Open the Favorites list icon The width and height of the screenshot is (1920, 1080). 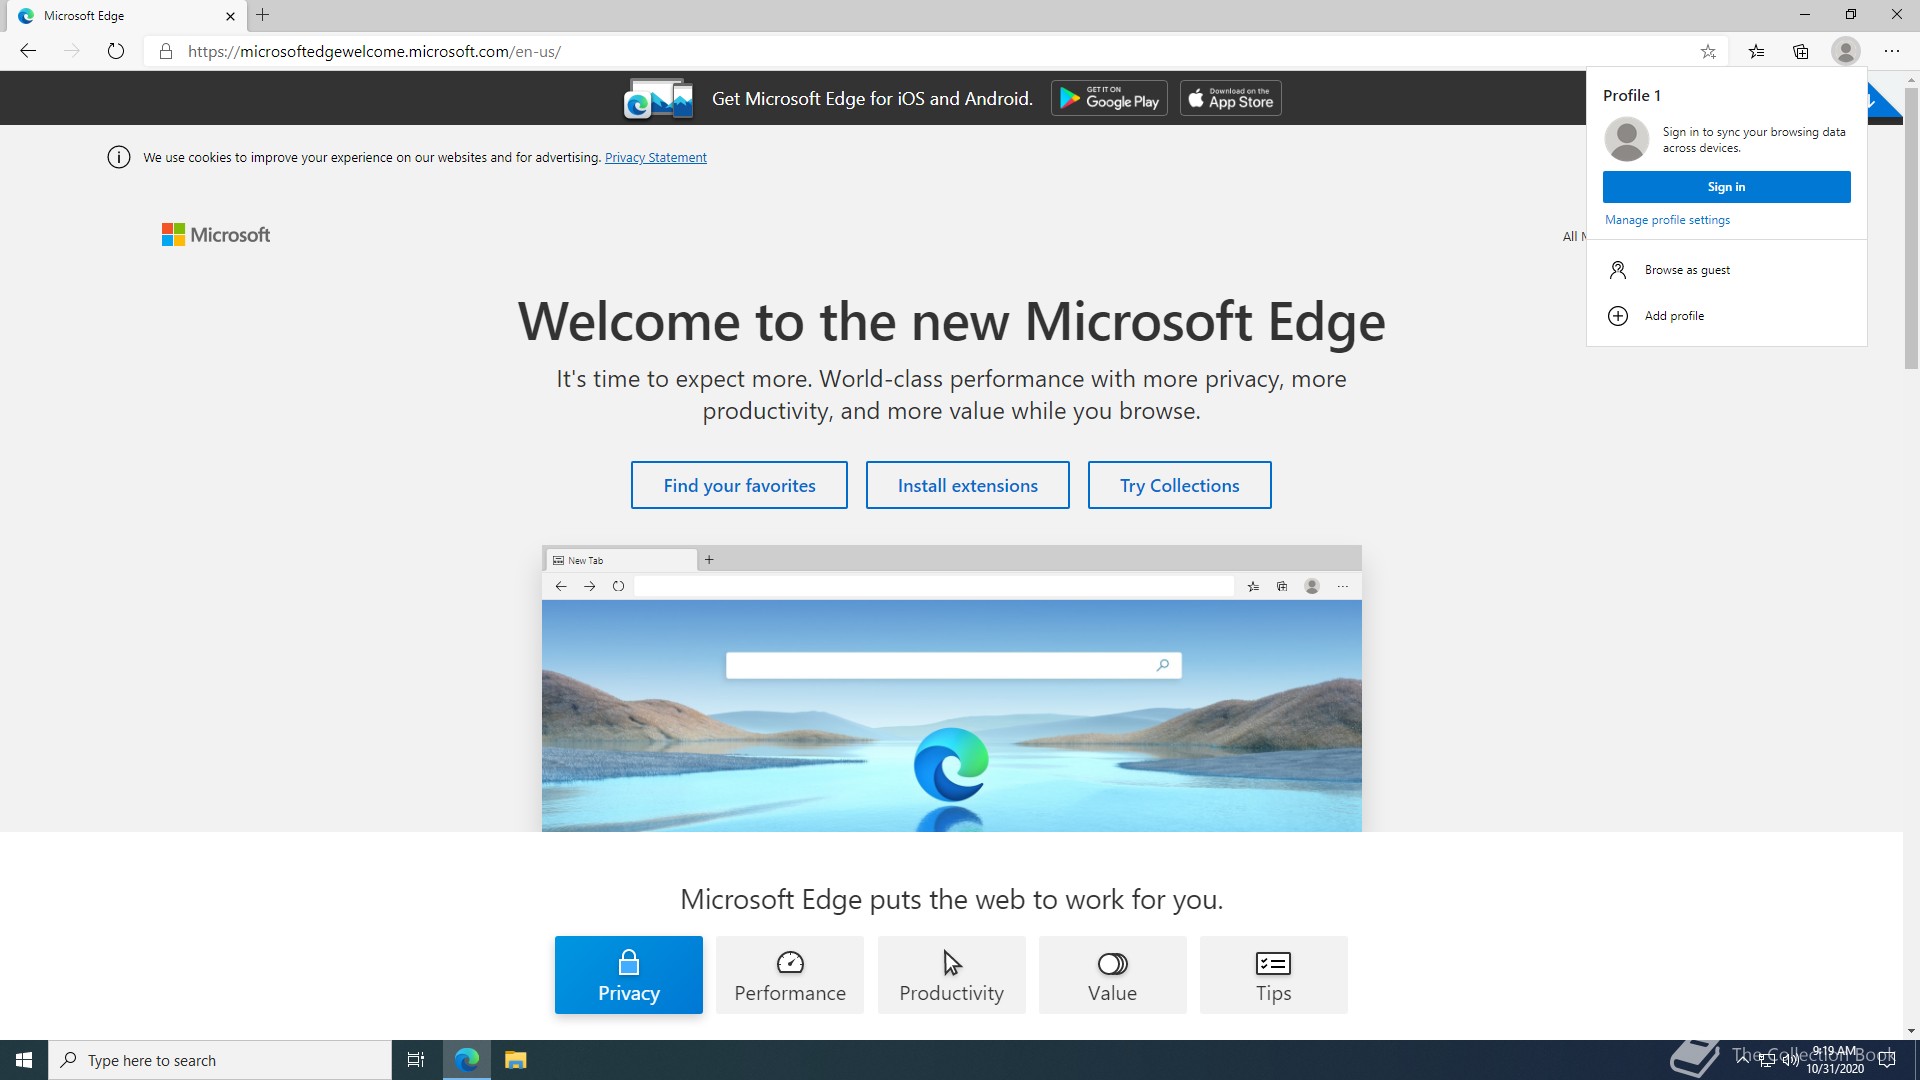point(1756,51)
